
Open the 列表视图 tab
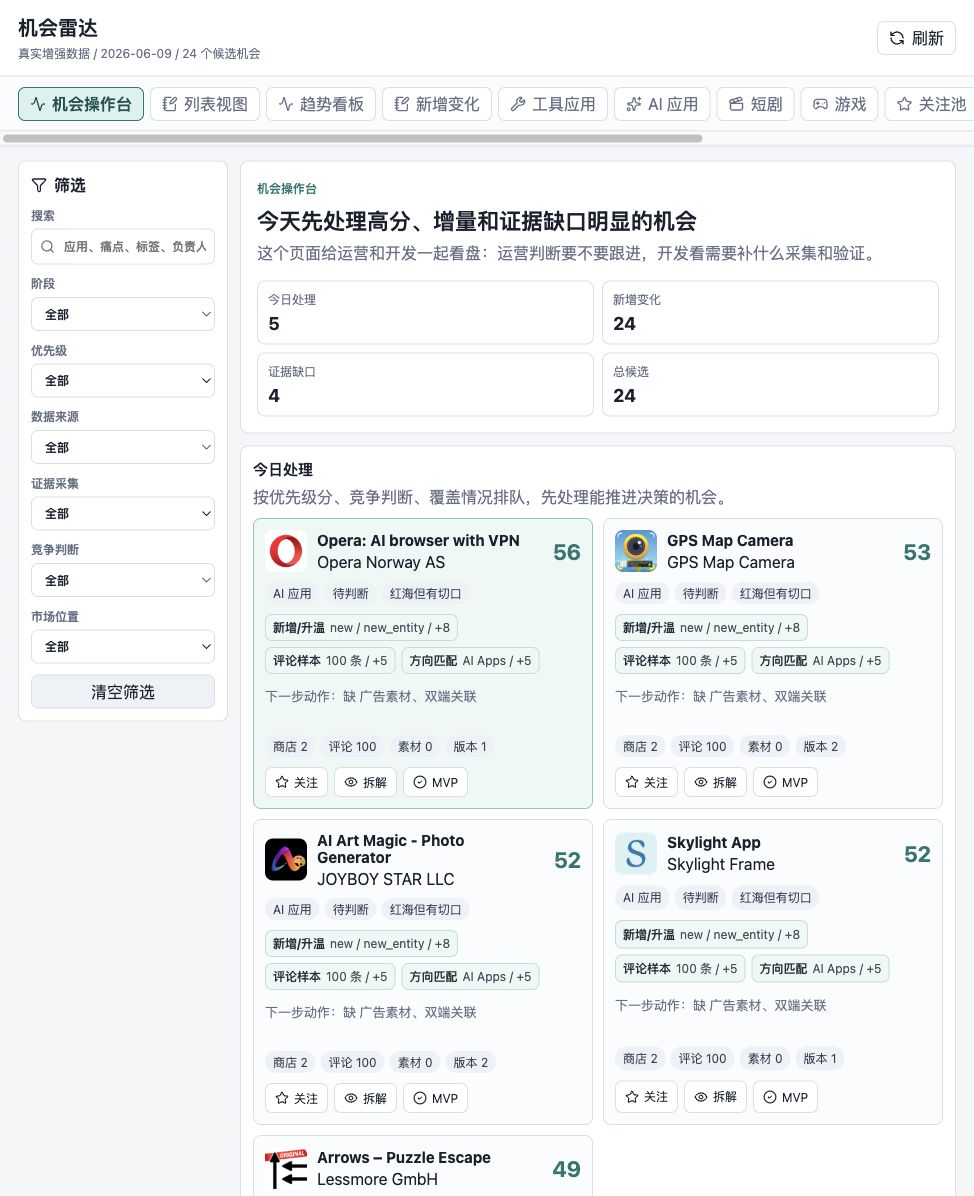204,104
